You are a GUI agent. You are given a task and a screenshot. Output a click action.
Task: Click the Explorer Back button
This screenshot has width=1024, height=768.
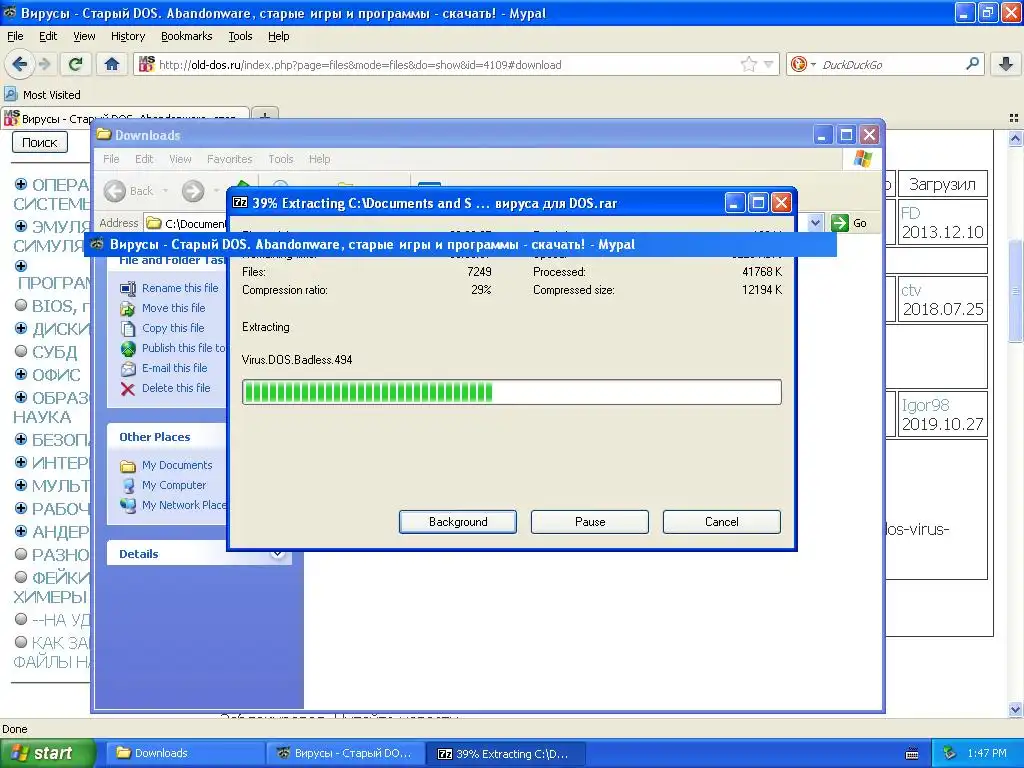[x=129, y=191]
